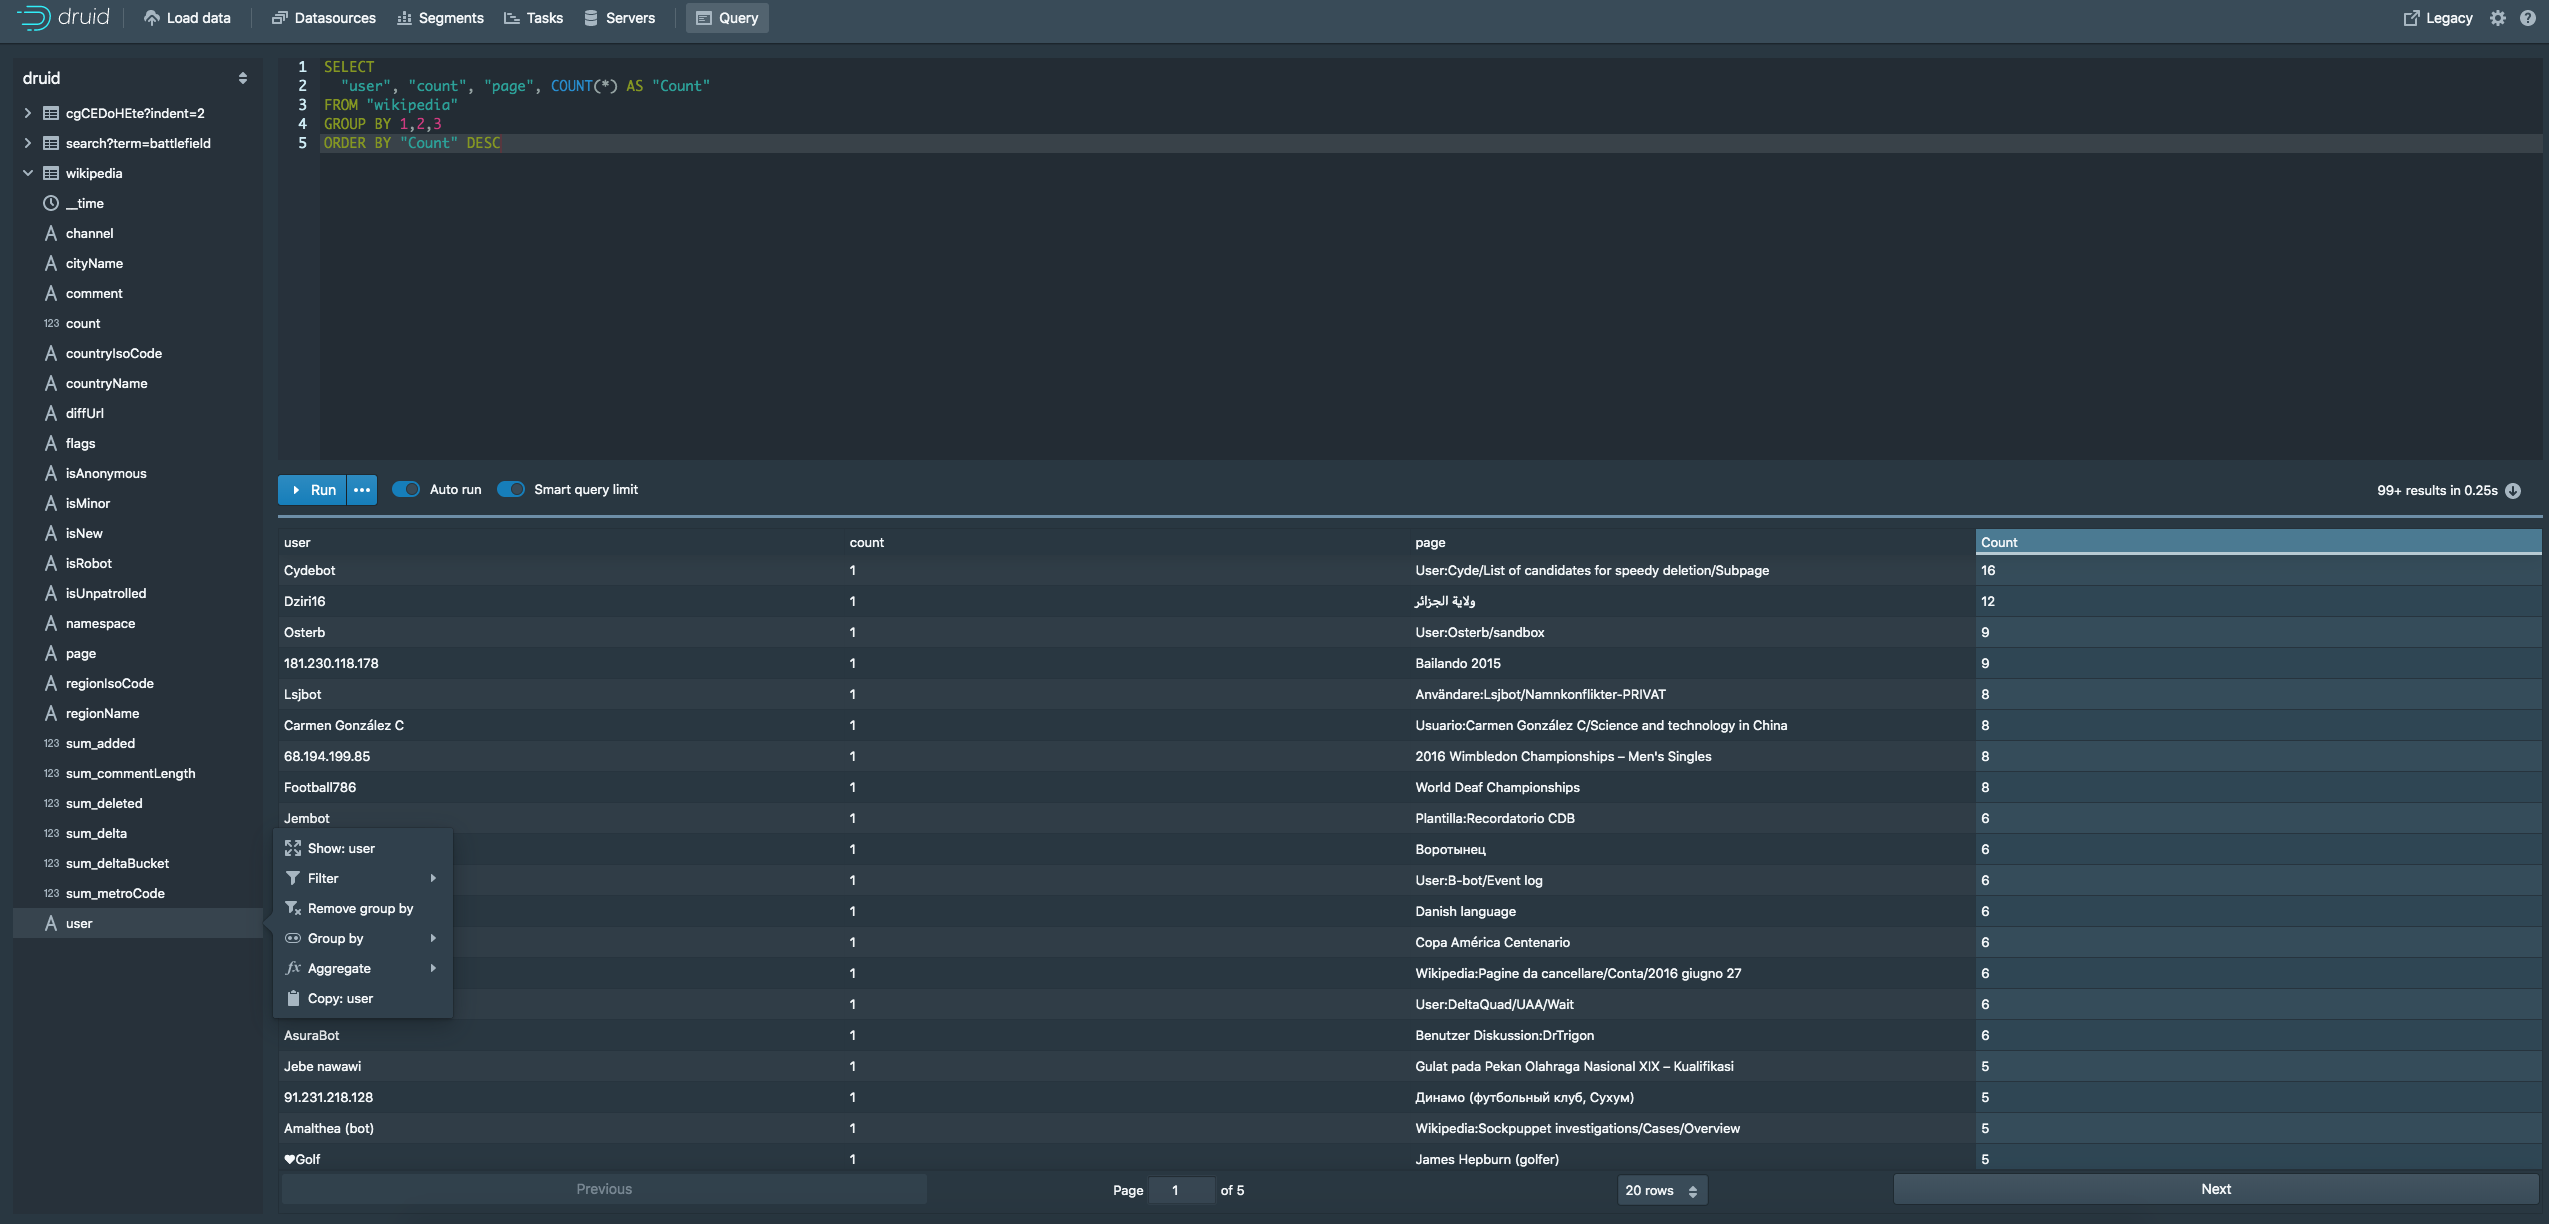This screenshot has width=2549, height=1224.
Task: Click the download results icon
Action: point(2514,490)
